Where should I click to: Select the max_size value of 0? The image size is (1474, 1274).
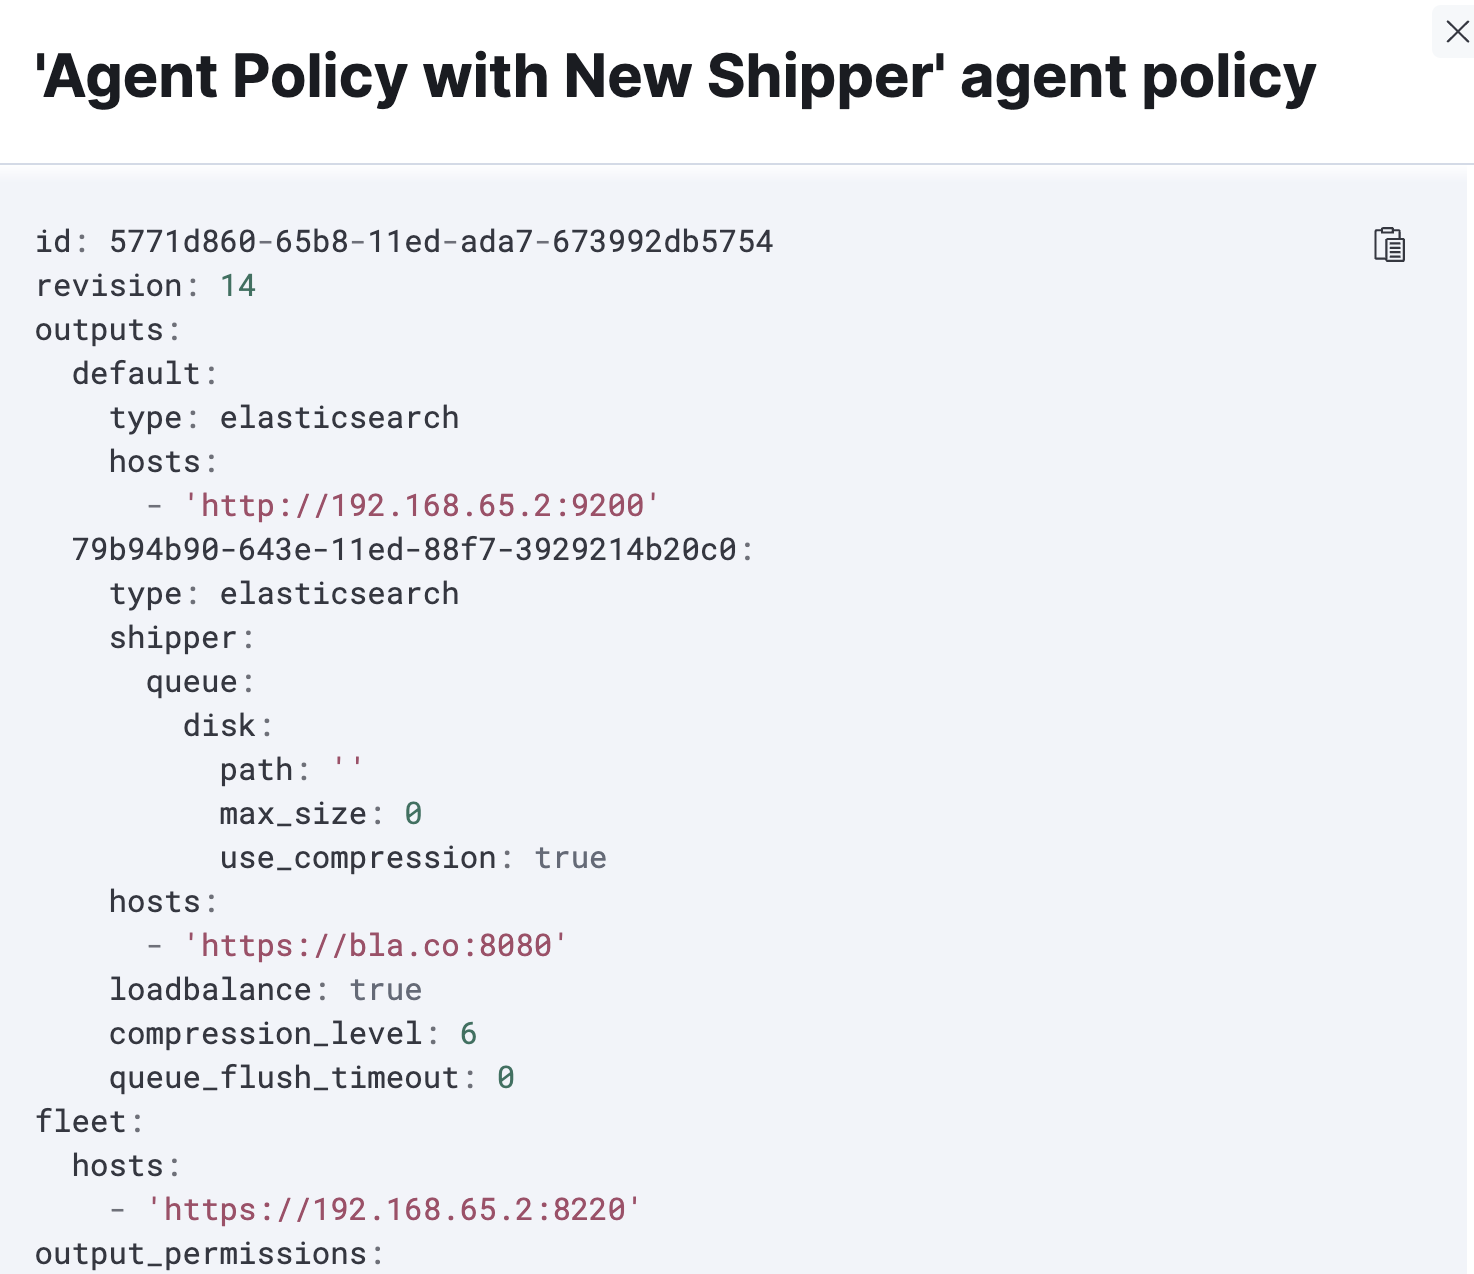(x=414, y=813)
